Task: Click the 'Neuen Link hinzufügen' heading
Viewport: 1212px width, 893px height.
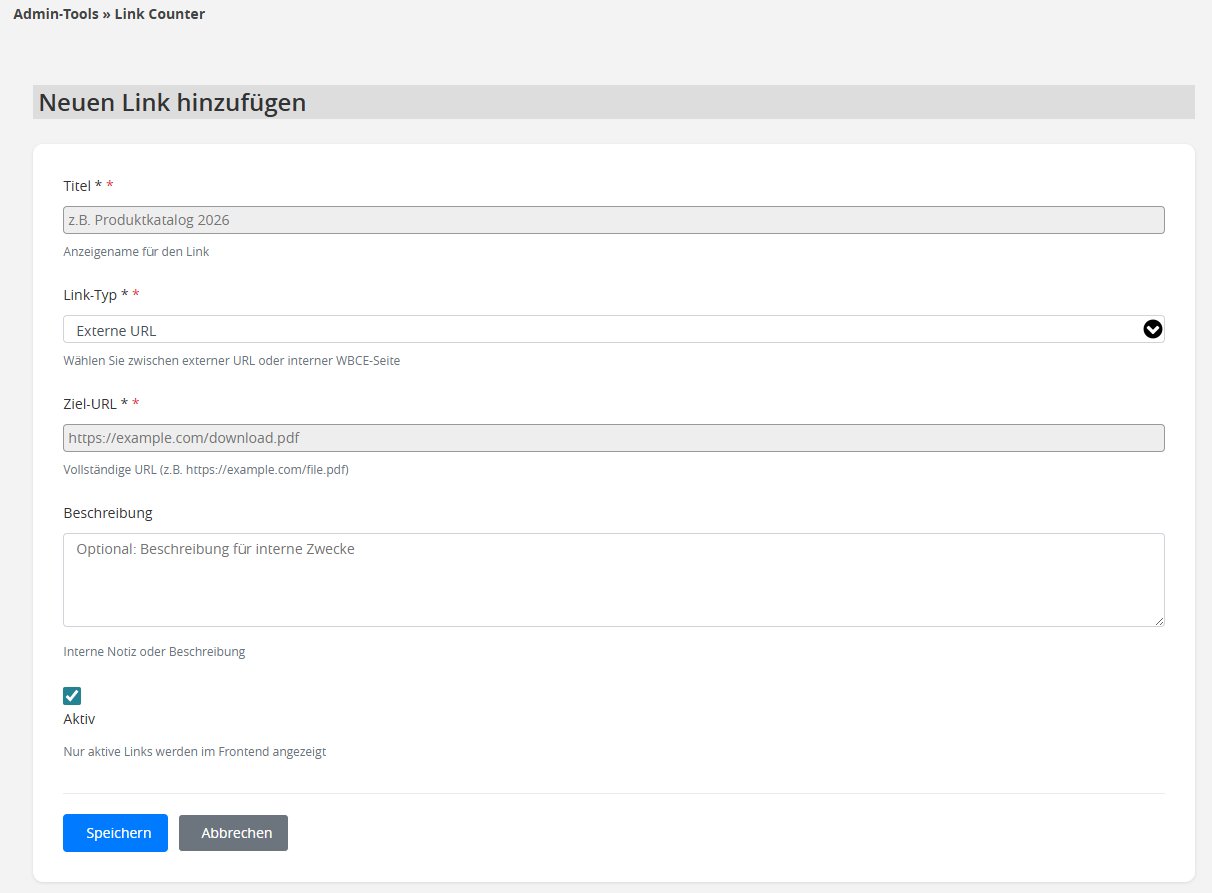Action: [x=172, y=103]
